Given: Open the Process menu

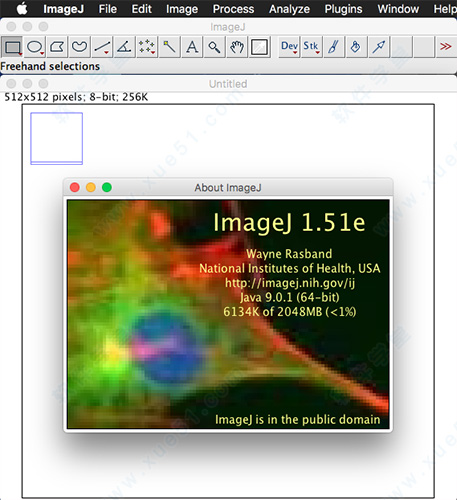Looking at the screenshot, I should [233, 9].
